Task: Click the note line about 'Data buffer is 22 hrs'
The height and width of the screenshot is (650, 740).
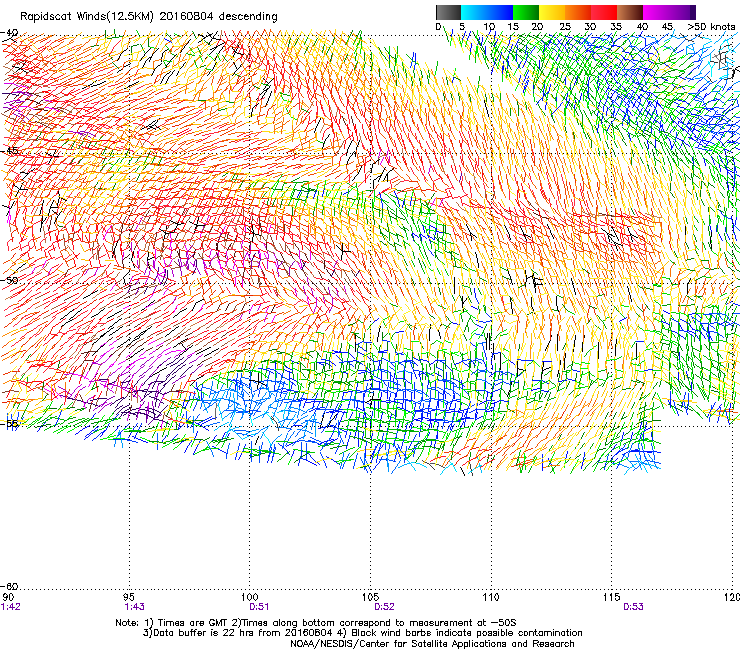Action: tap(362, 633)
